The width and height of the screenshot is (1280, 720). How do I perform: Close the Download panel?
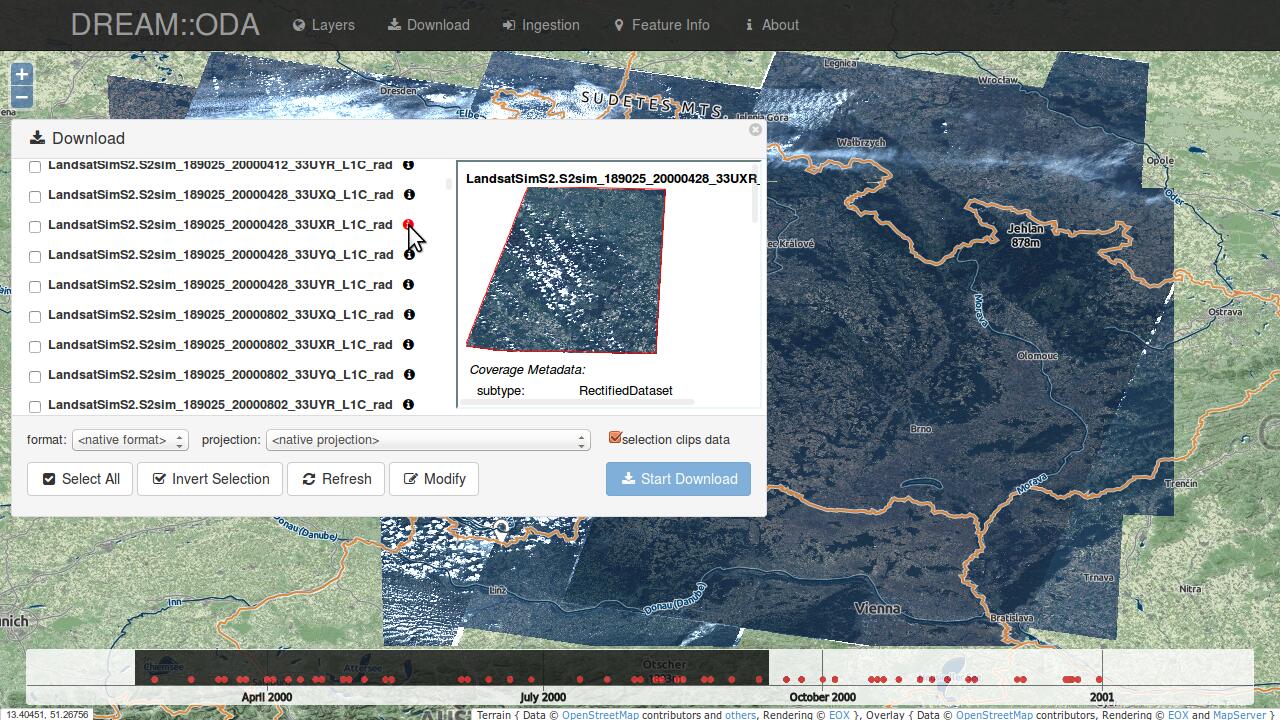pyautogui.click(x=755, y=129)
